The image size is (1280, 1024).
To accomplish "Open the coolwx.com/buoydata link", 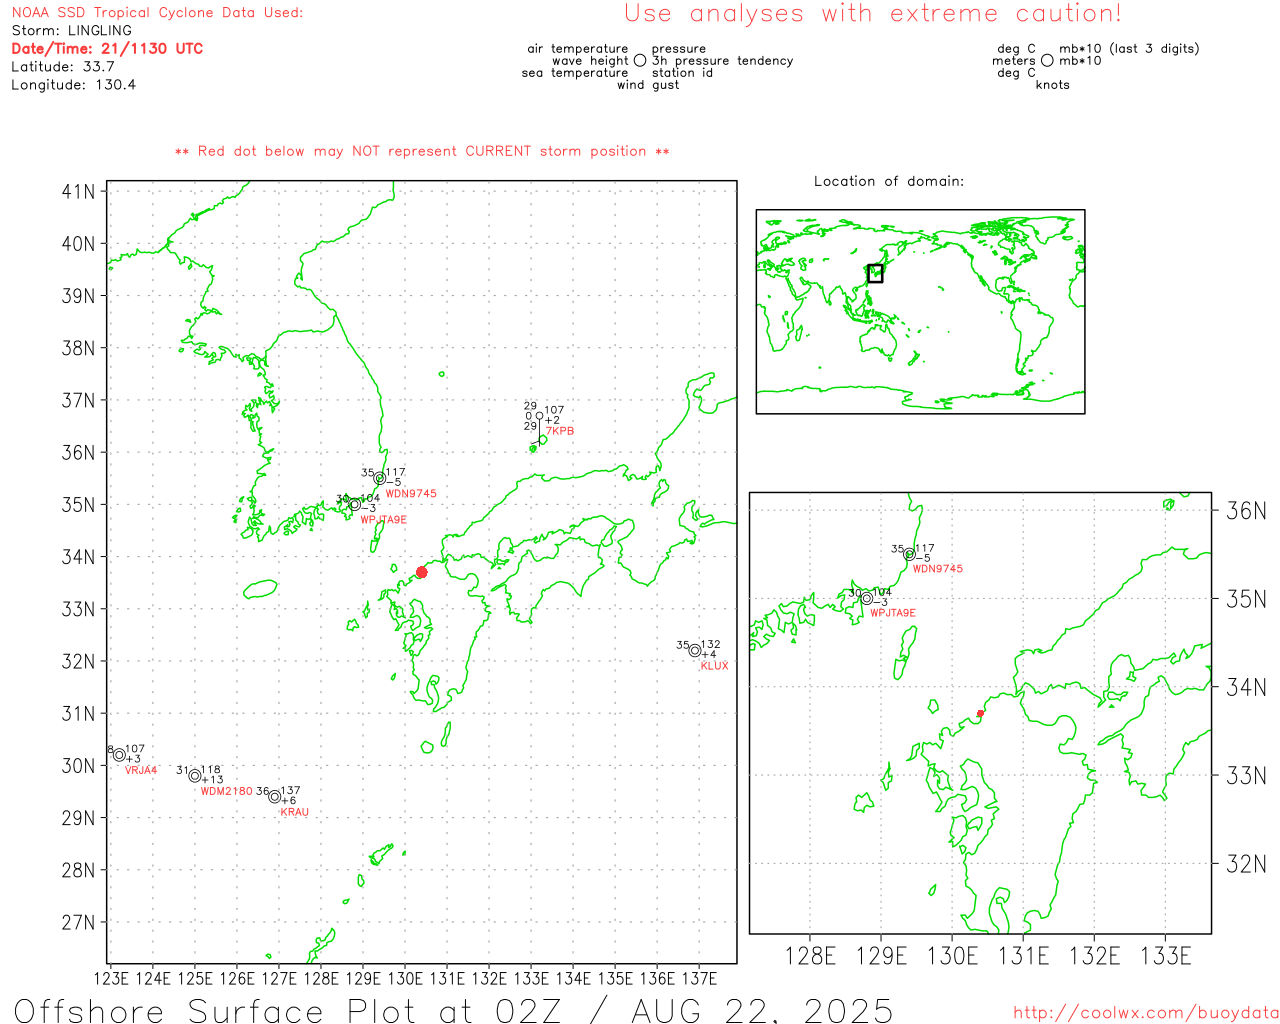I will click(1146, 1013).
